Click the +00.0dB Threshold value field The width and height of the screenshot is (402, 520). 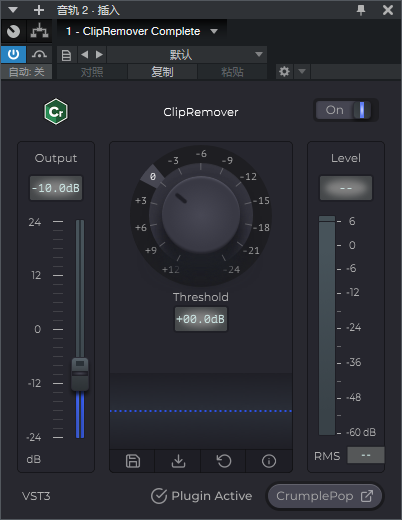point(201,319)
